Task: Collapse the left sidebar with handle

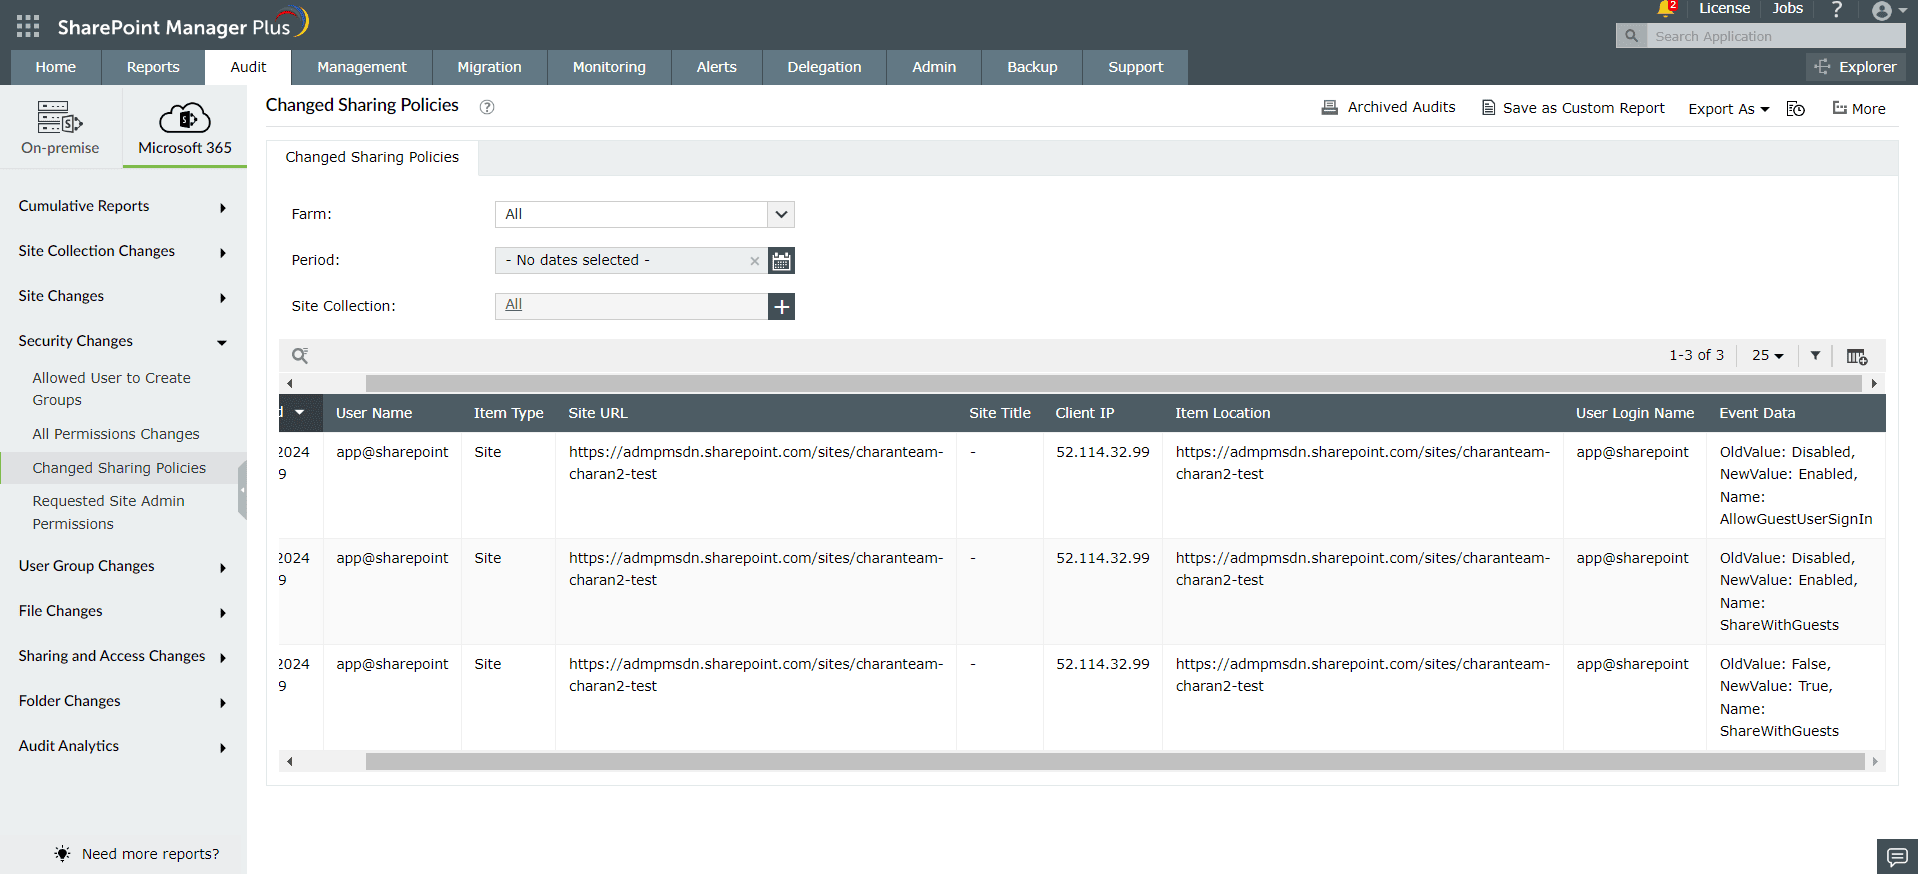Action: [242, 490]
